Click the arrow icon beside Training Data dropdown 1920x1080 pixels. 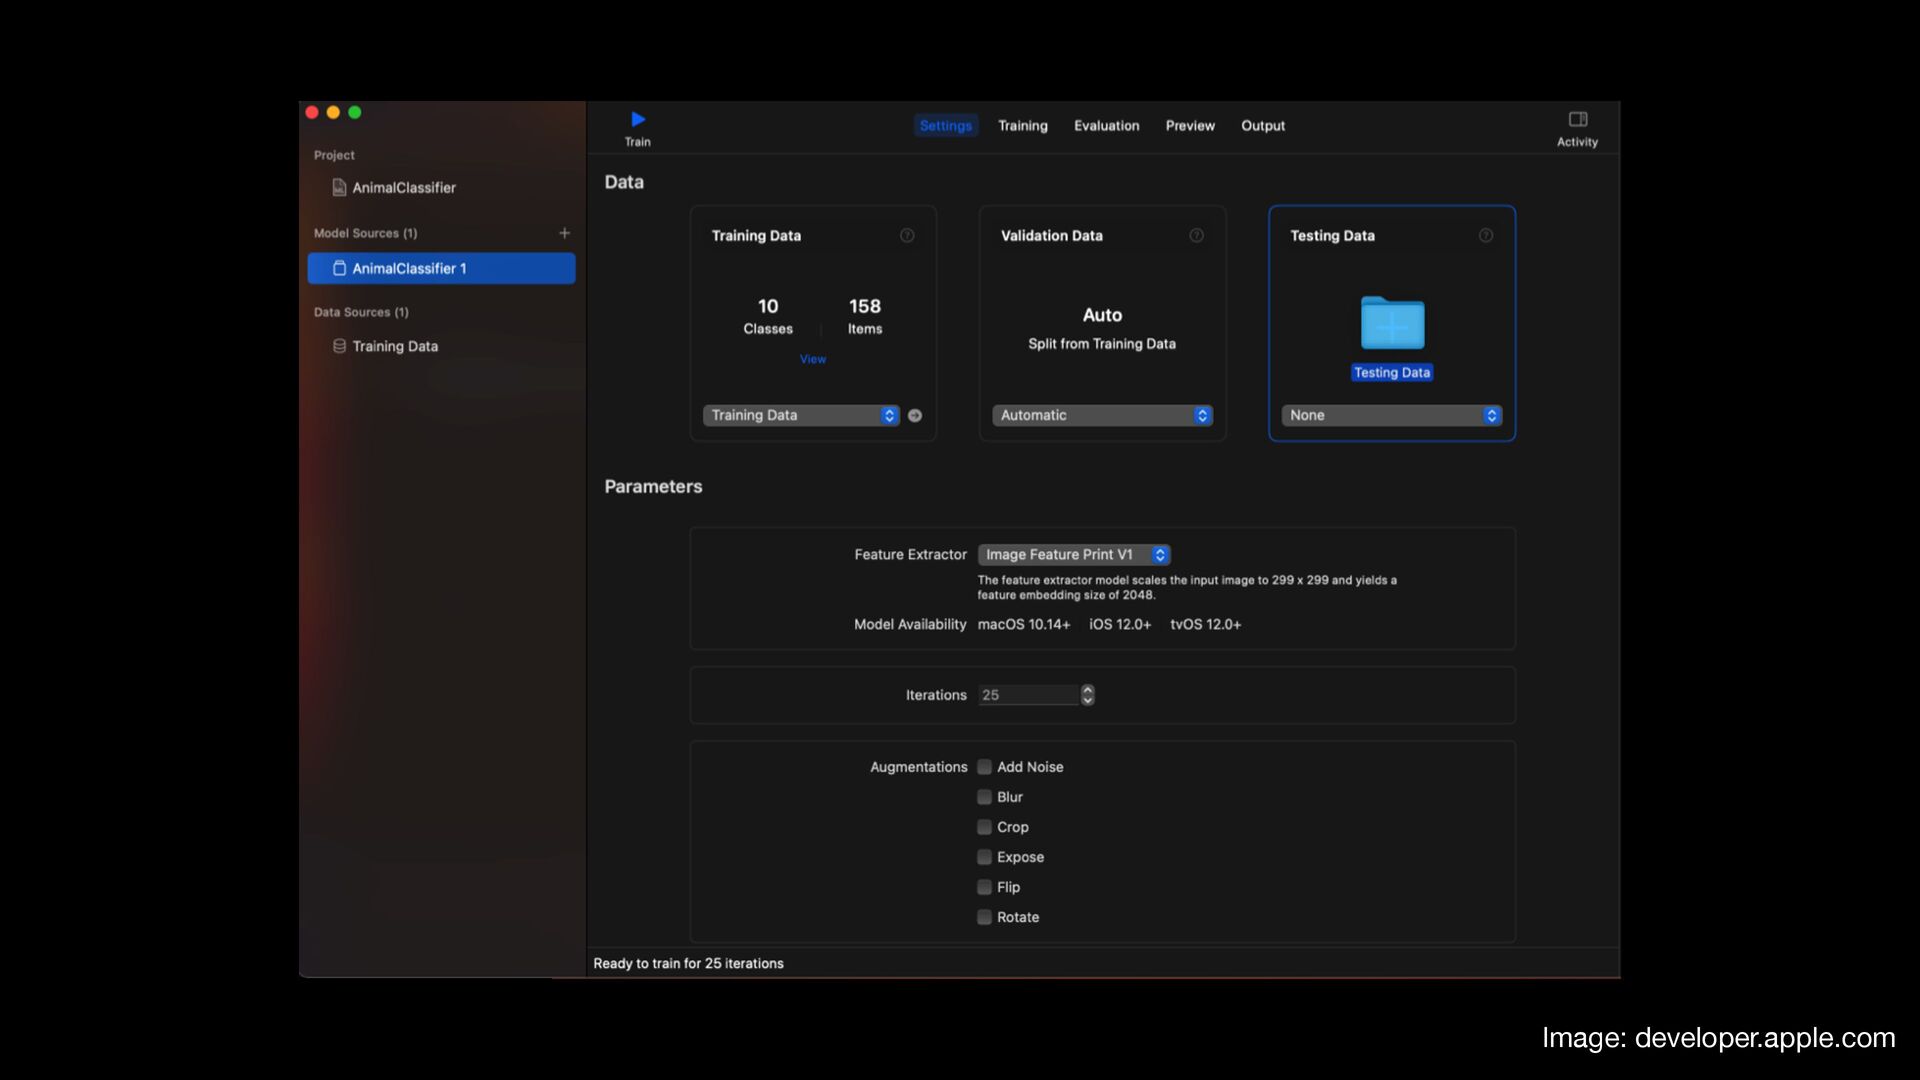pos(915,416)
